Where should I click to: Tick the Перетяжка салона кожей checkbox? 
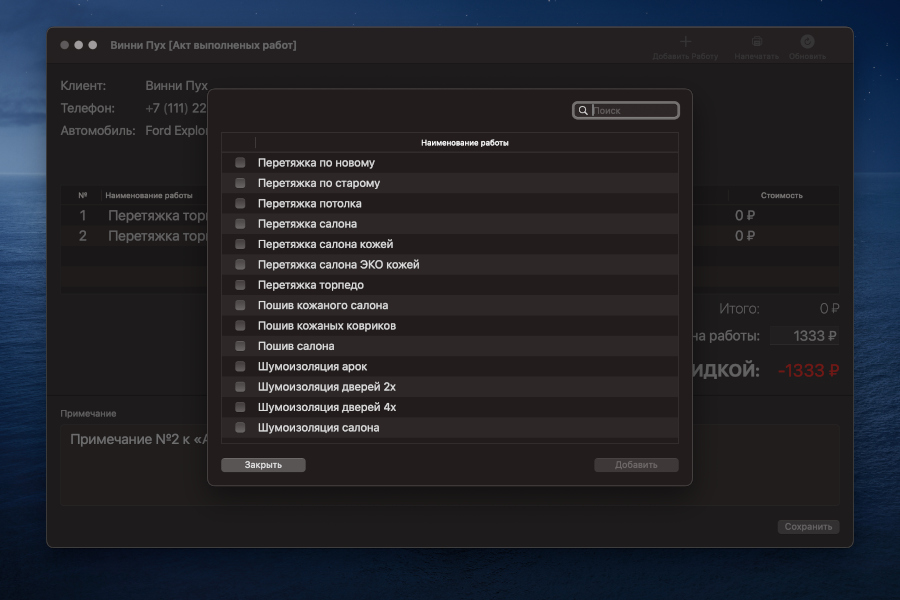[x=240, y=244]
